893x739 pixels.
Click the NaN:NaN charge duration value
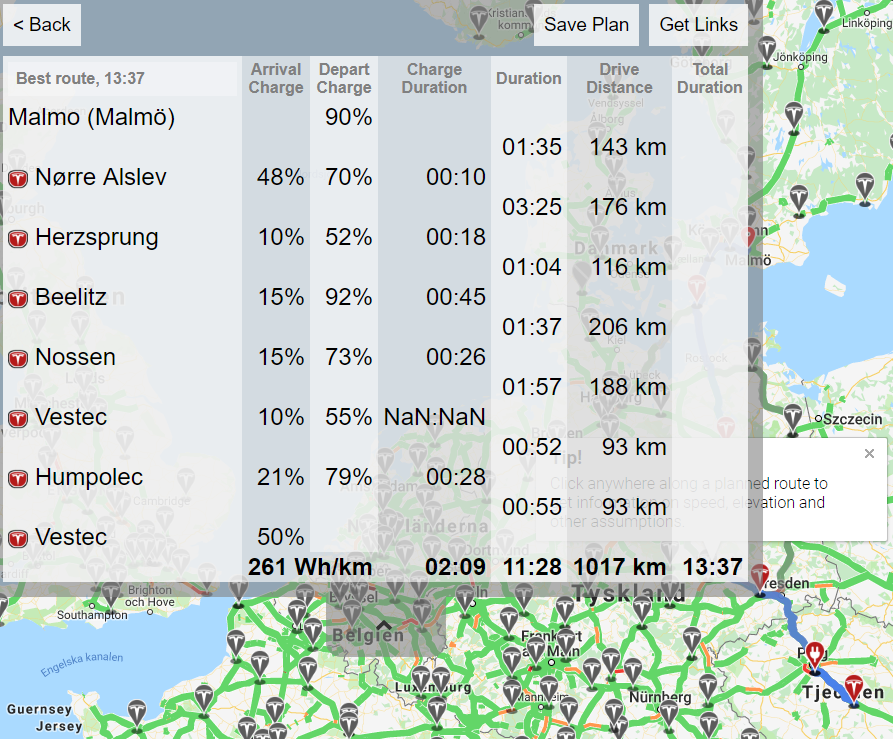pyautogui.click(x=435, y=417)
